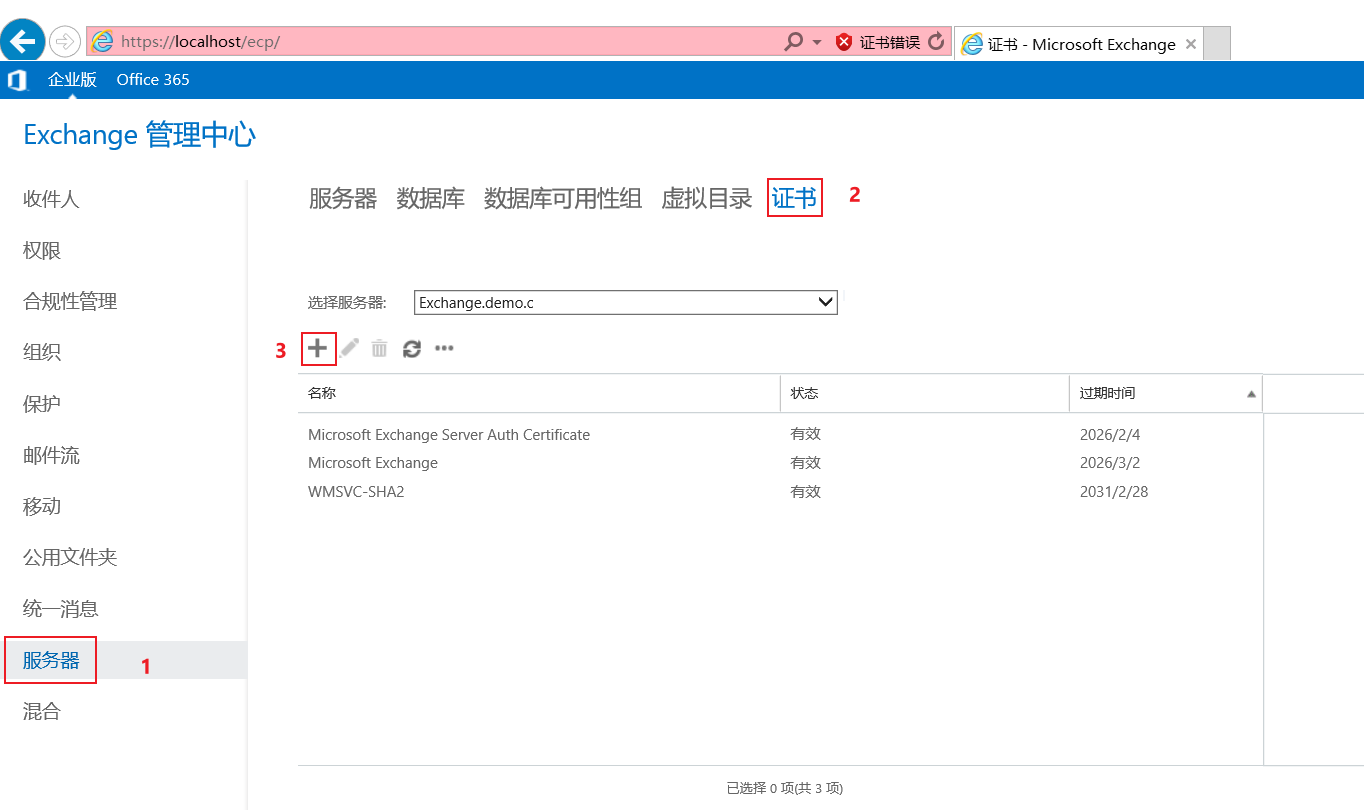Click the plus icon to add certificate
Image resolution: width=1364 pixels, height=810 pixels.
pos(317,348)
